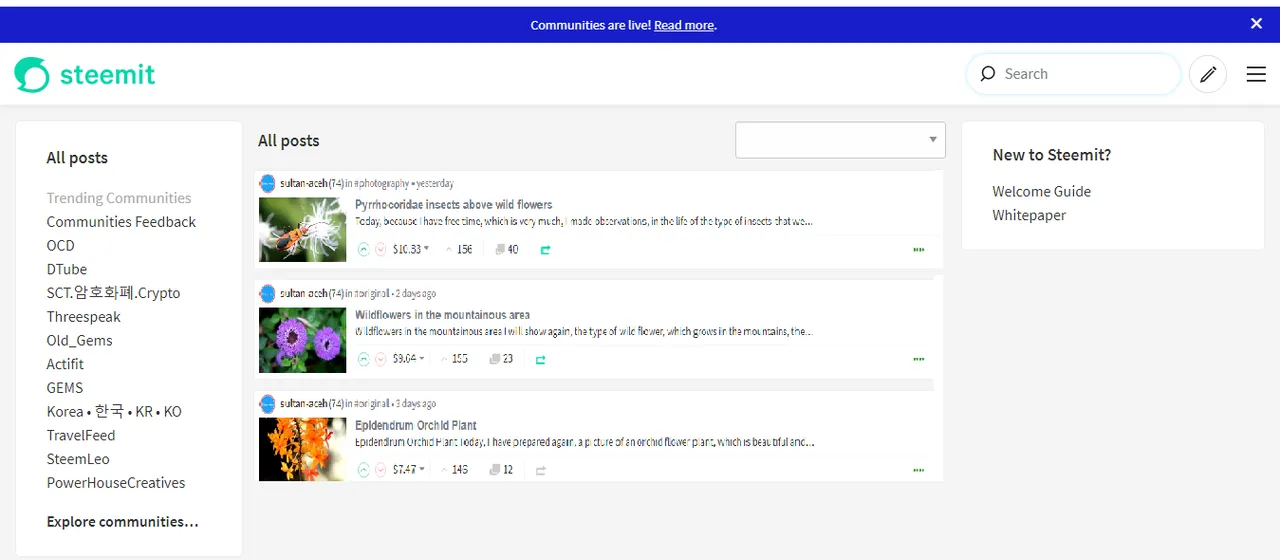Click the 'yesterday' timestamp on first post
The width and height of the screenshot is (1280, 560).
(x=435, y=184)
